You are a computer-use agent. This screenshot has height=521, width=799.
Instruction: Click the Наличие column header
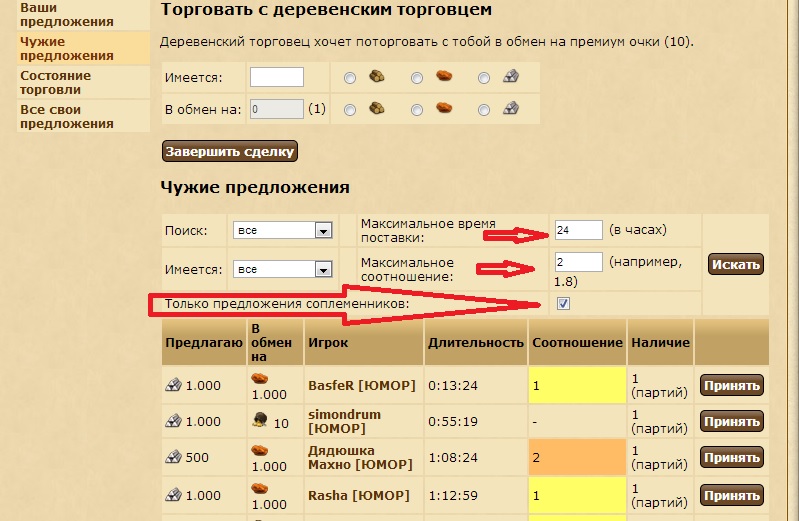pos(660,343)
